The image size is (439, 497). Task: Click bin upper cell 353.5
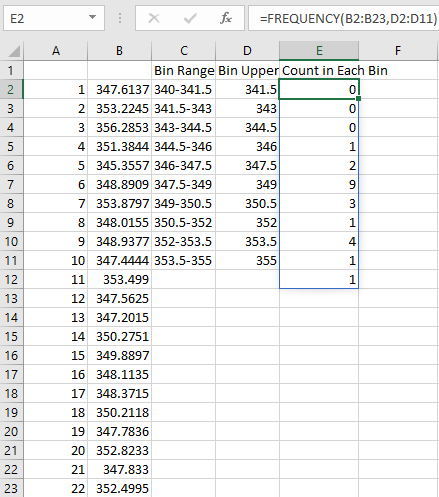248,241
